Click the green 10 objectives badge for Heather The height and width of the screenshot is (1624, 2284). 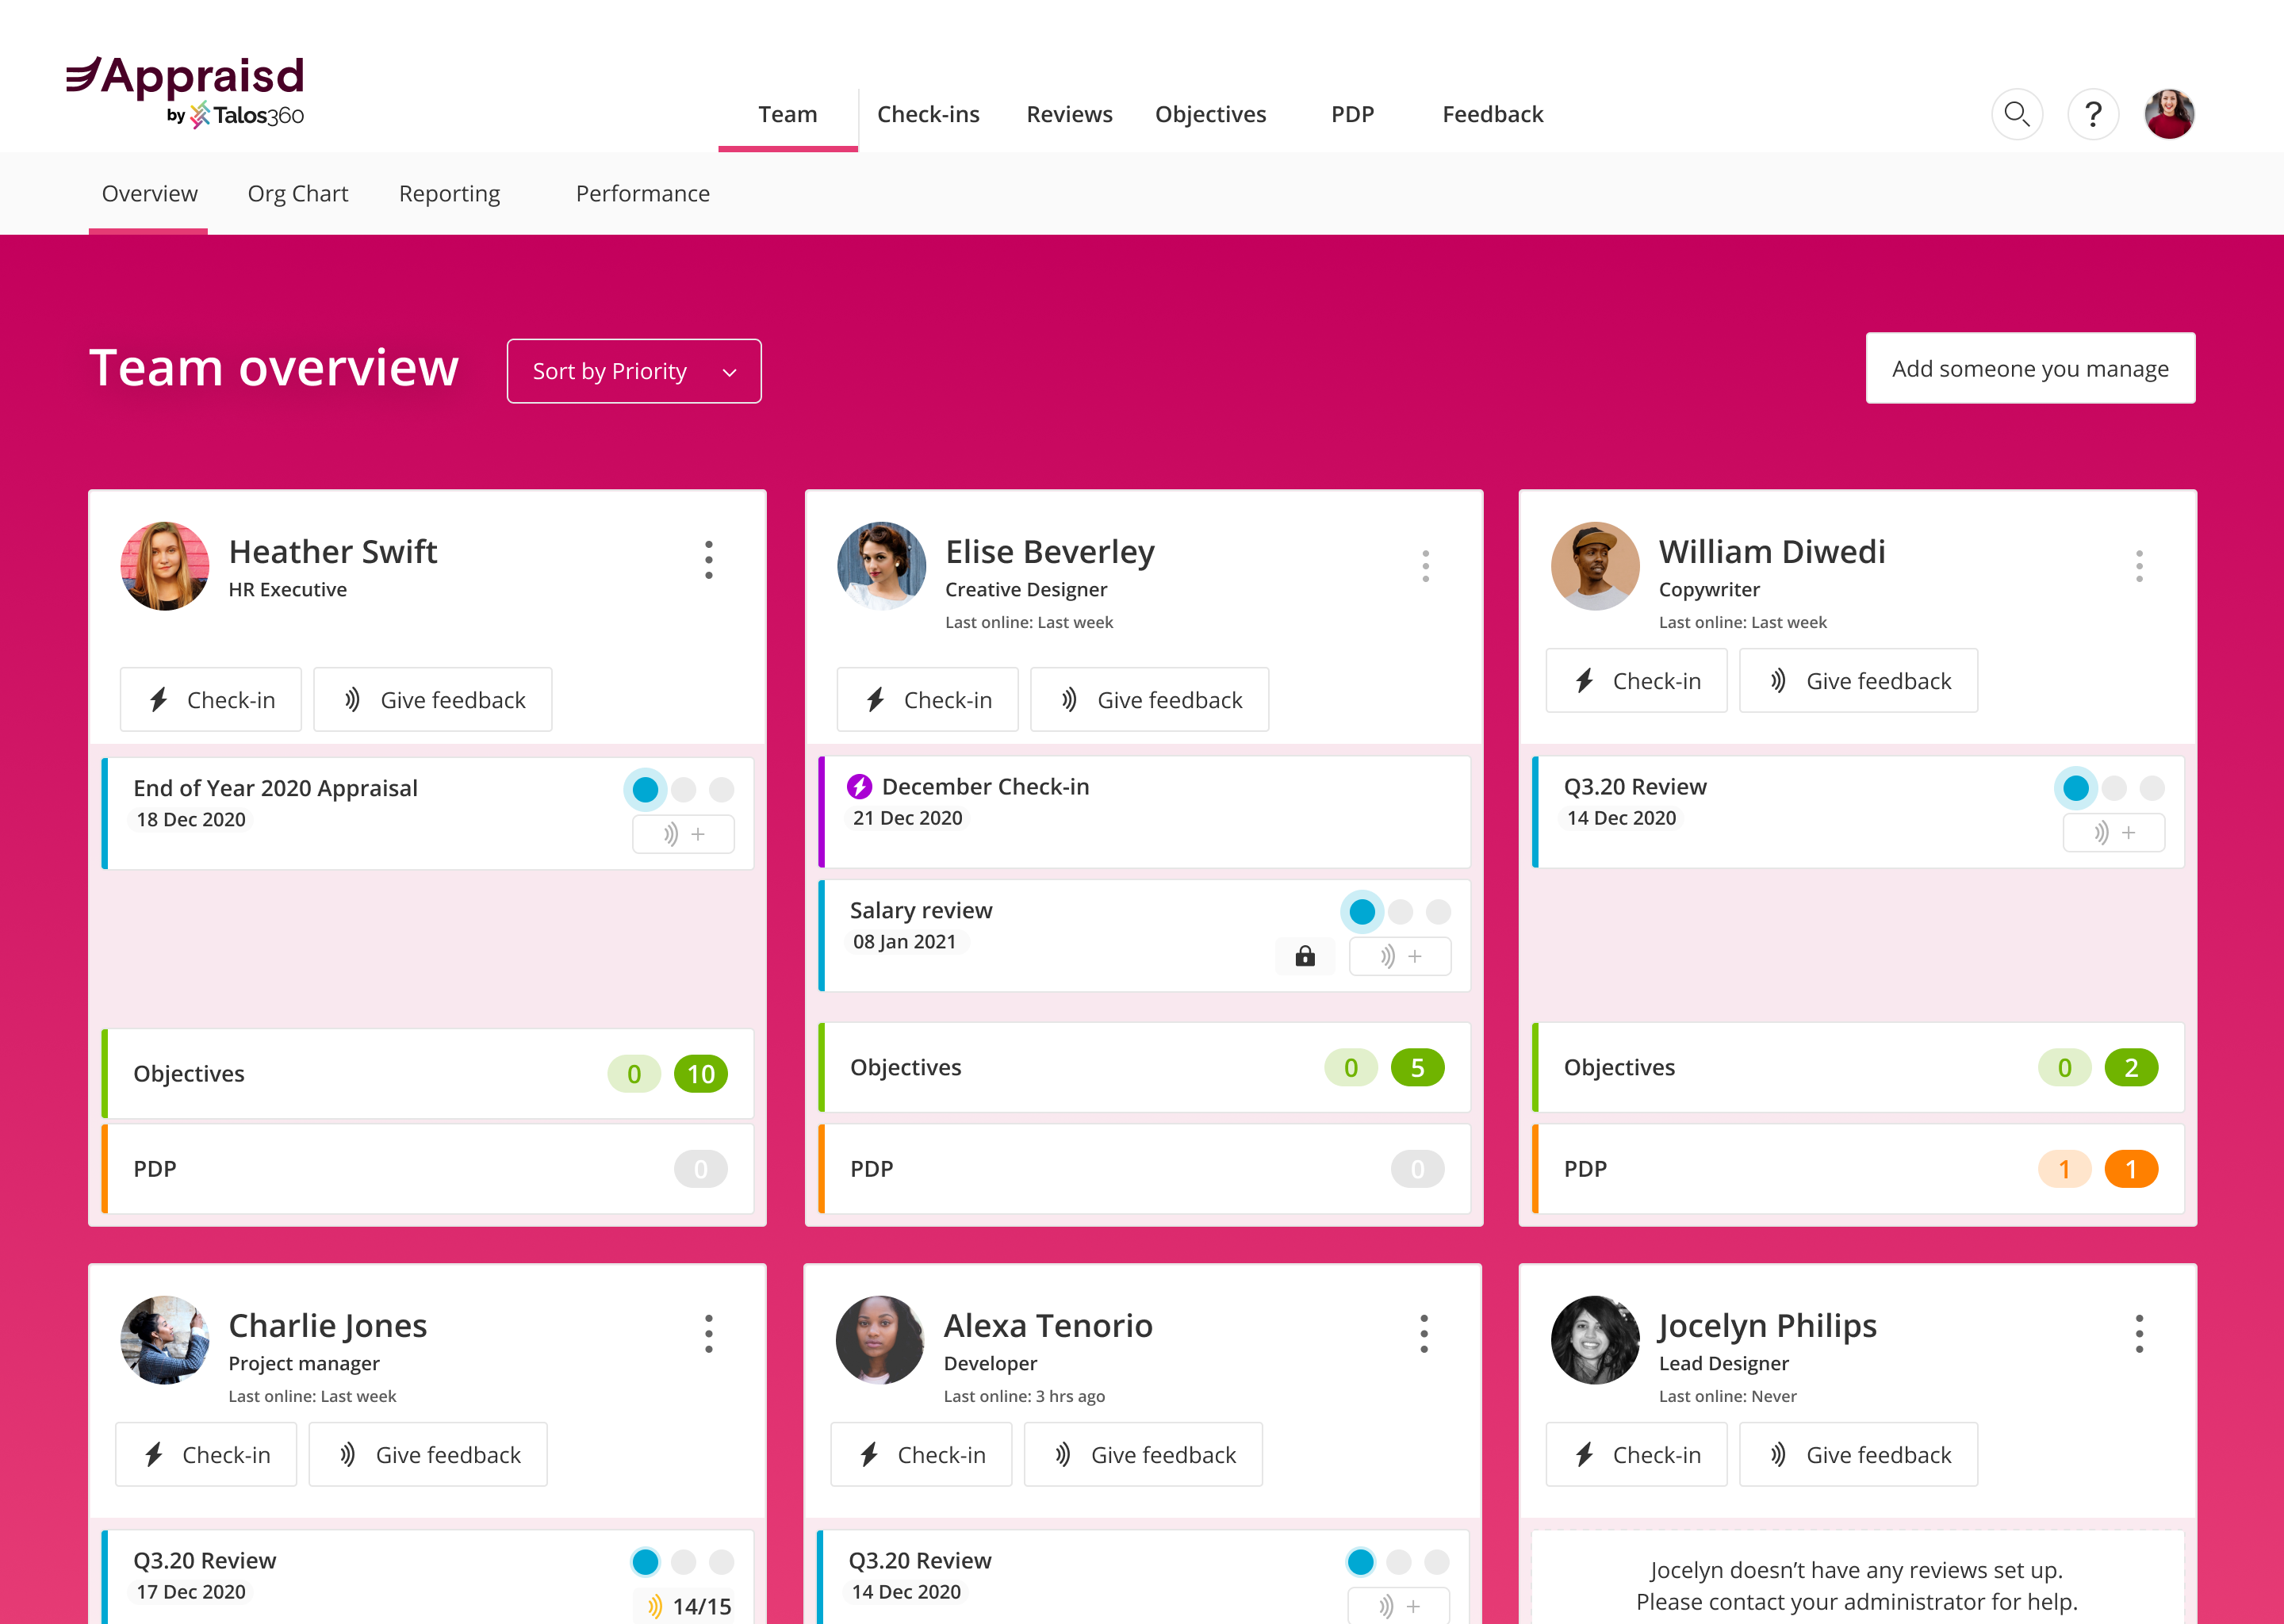(x=700, y=1074)
